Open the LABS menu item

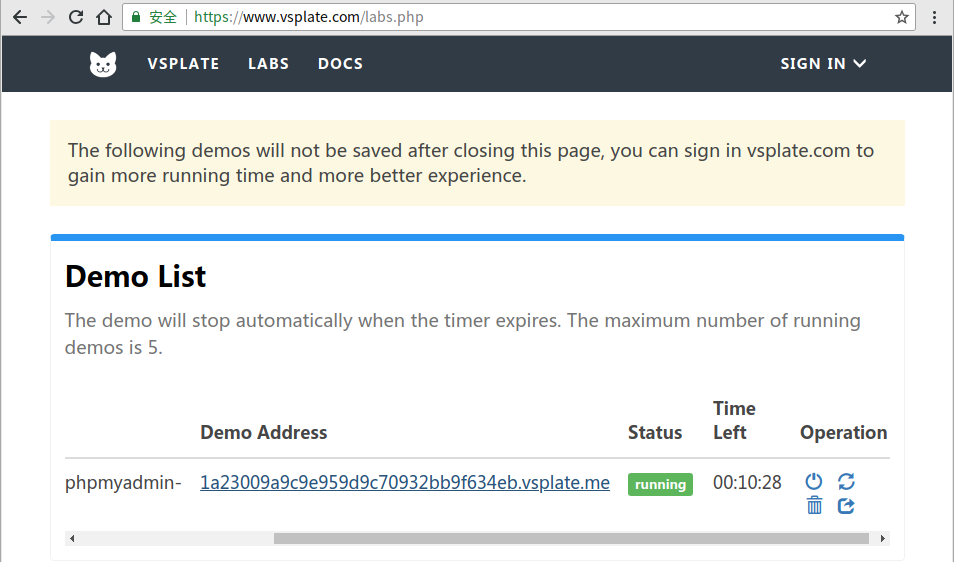coord(268,64)
